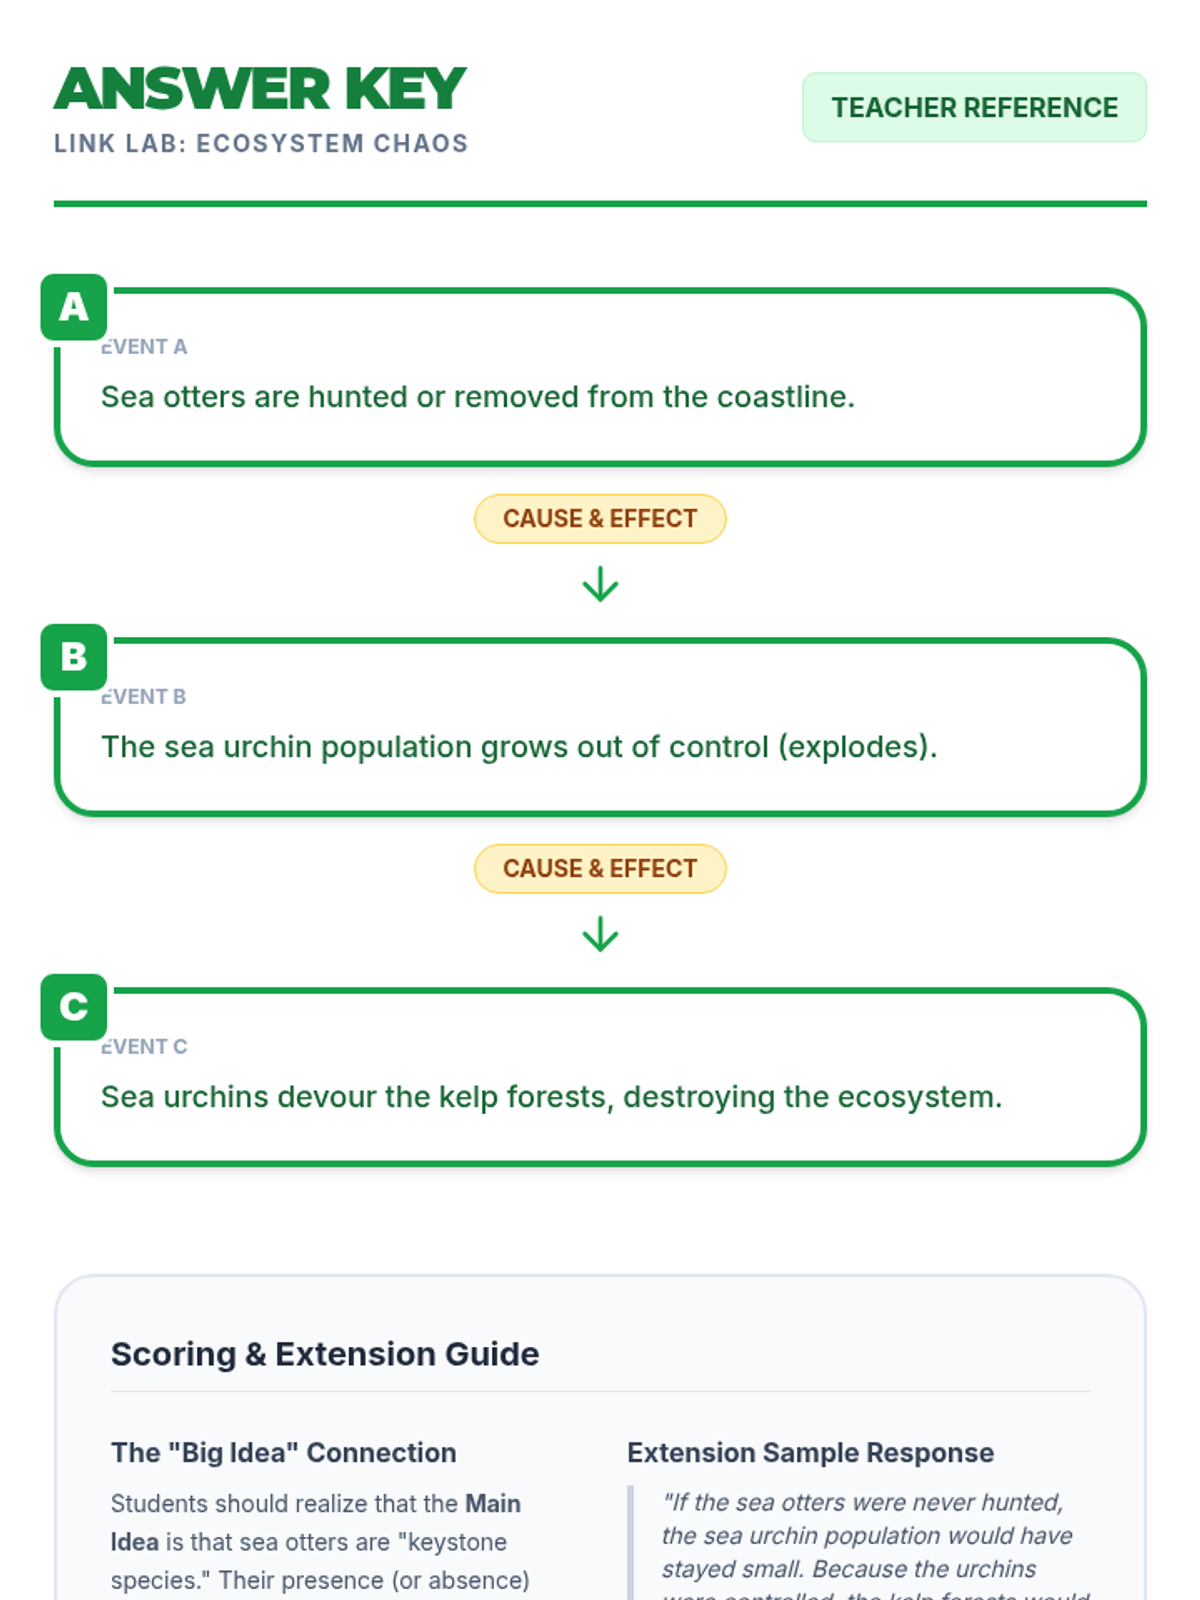Click the green letter B badge
1200x1600 pixels.
(74, 657)
